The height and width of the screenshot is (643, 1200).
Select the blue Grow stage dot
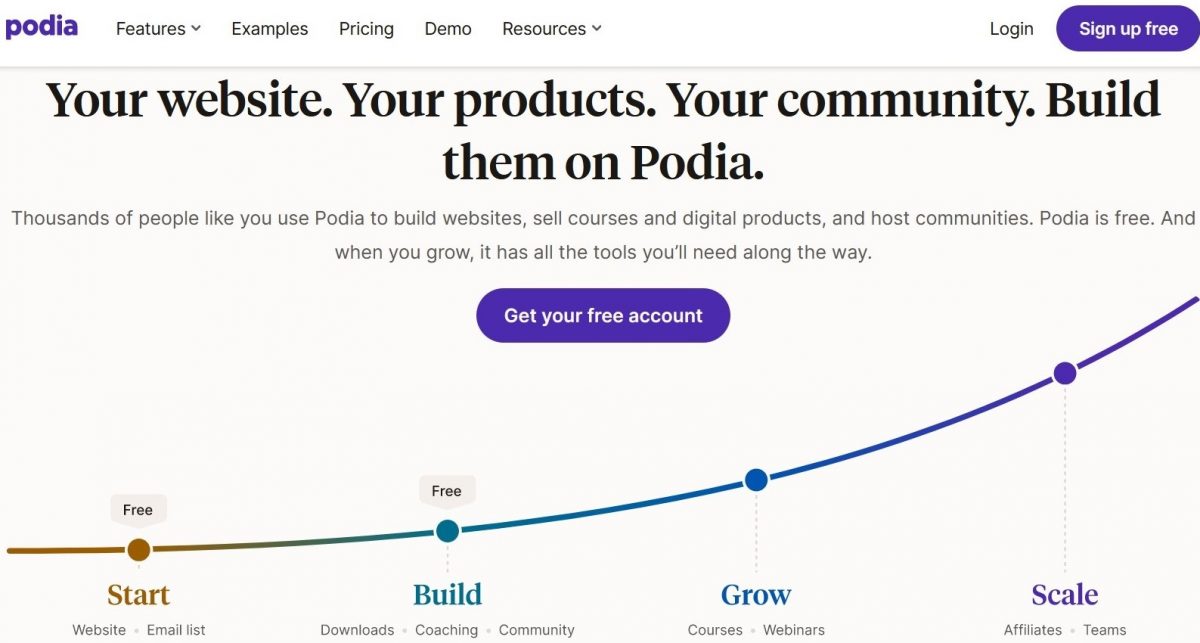[x=756, y=480]
